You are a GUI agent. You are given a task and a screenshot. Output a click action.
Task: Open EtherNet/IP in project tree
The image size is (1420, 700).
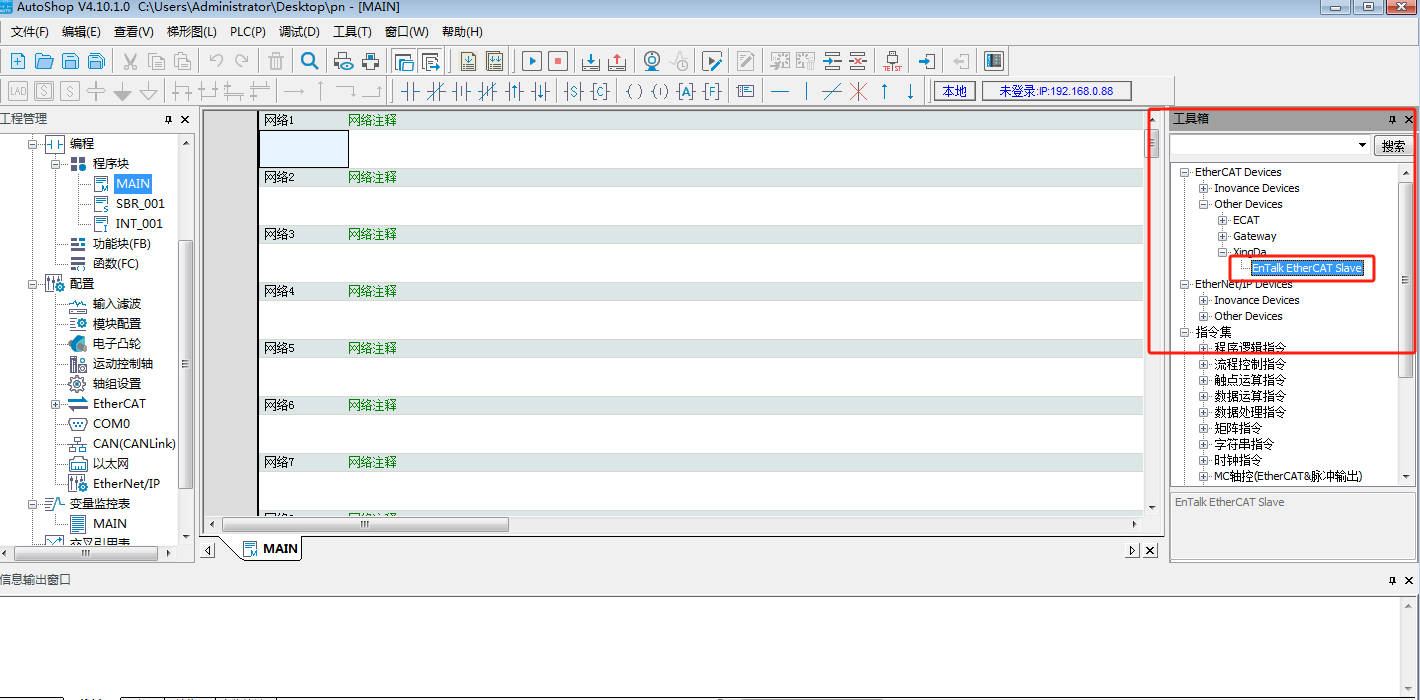pyautogui.click(x=126, y=484)
